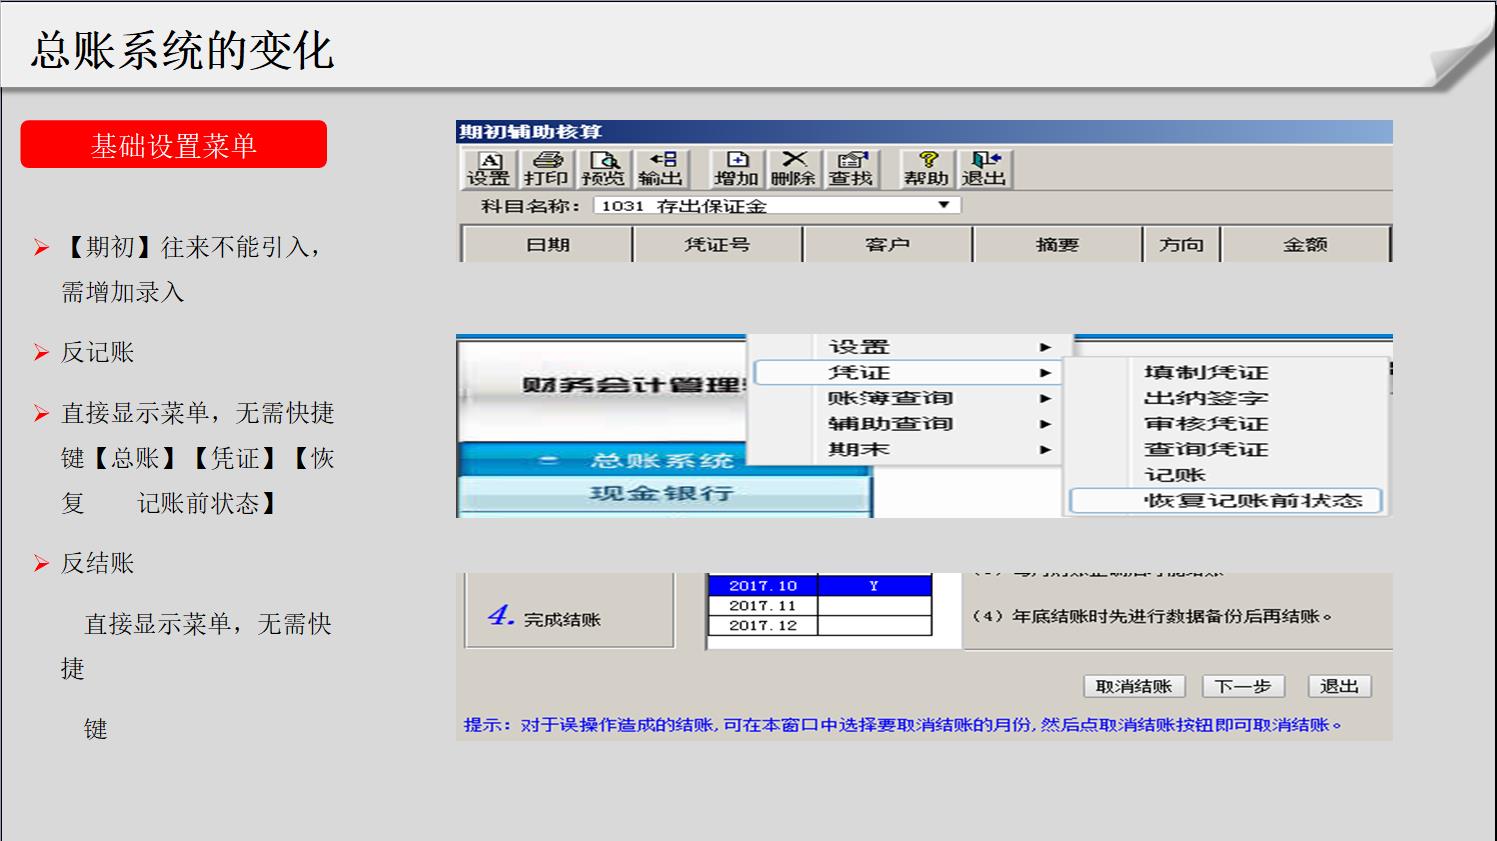Choose 填制凭证 from the submenu
The width and height of the screenshot is (1497, 841).
coord(1206,372)
